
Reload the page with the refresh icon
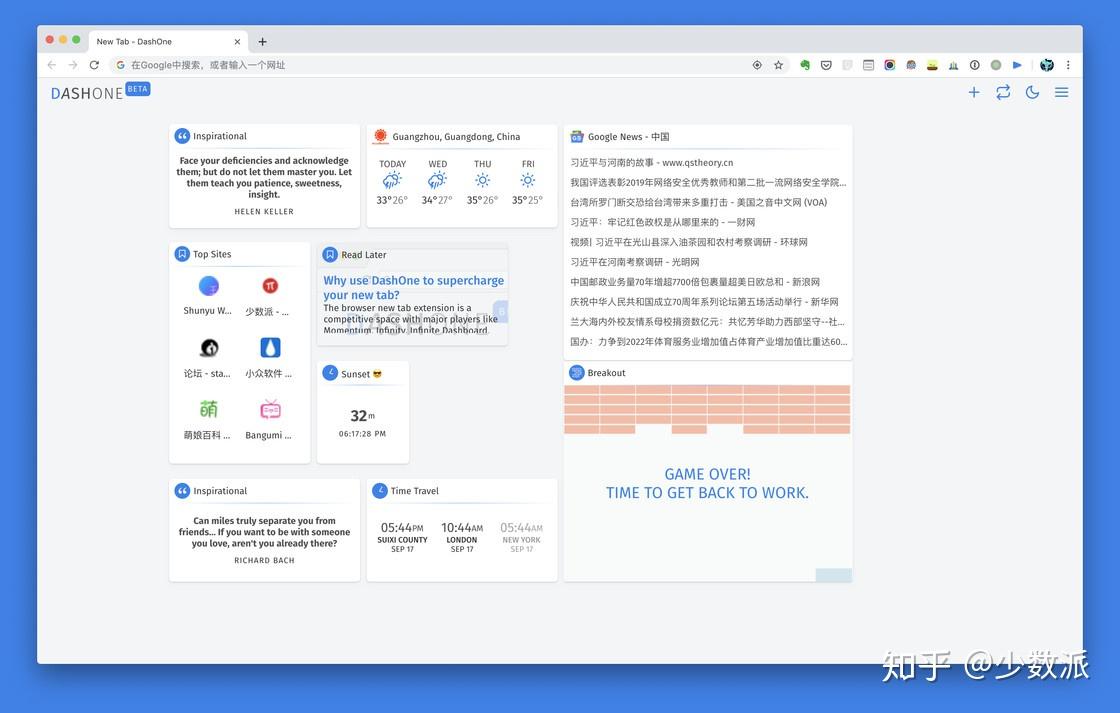[94, 65]
